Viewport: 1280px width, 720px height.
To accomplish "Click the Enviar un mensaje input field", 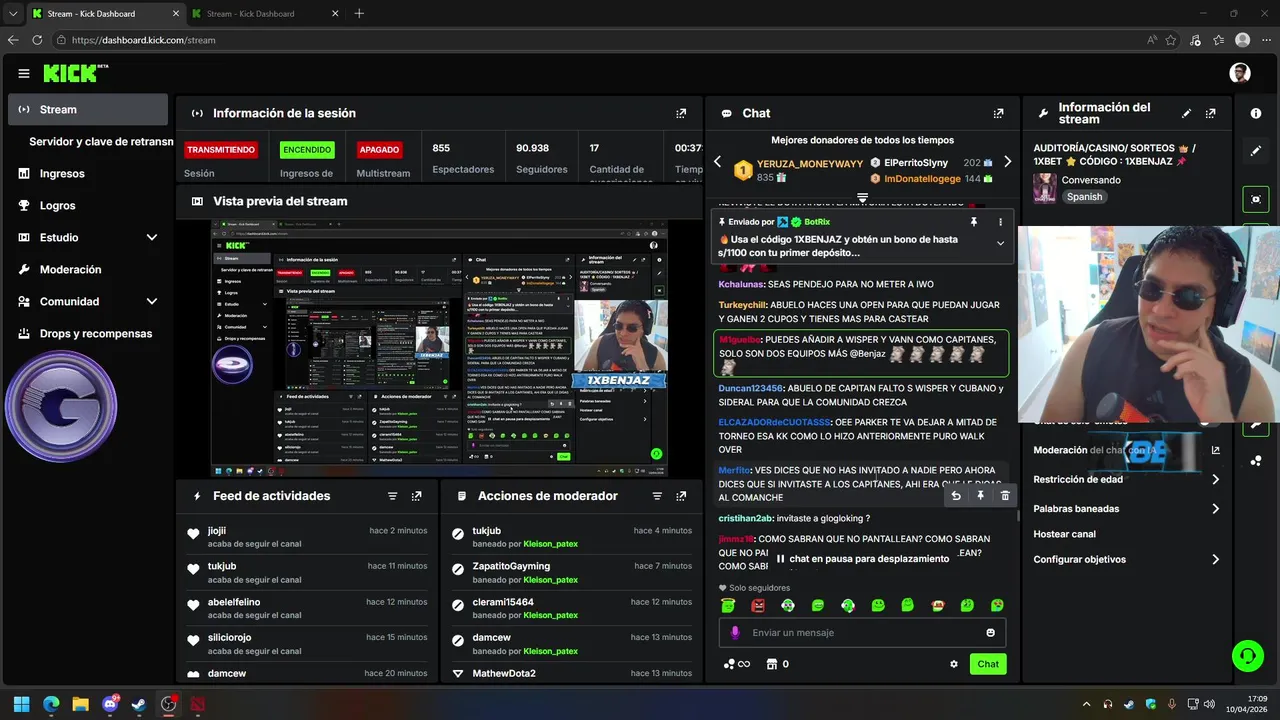I will 862,632.
